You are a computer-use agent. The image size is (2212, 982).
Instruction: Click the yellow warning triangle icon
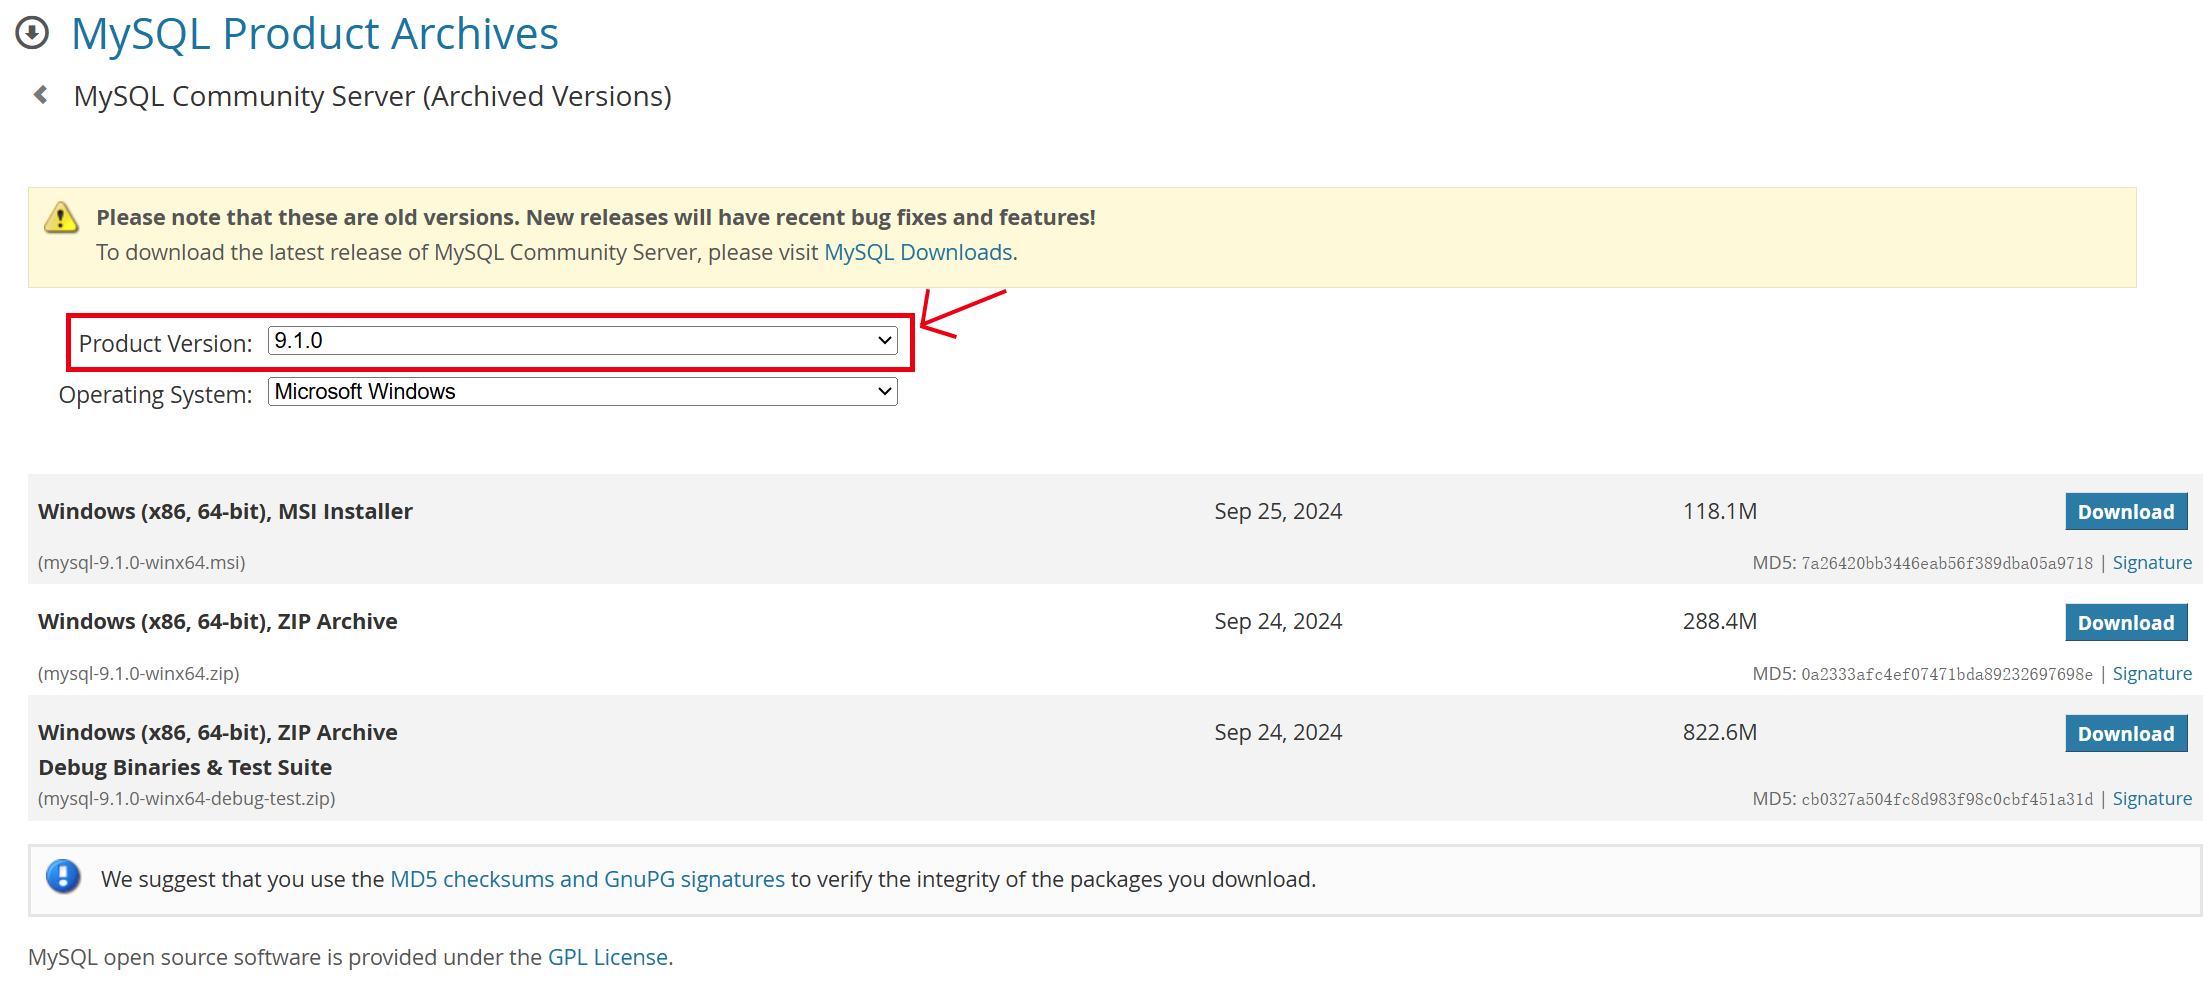pos(61,217)
